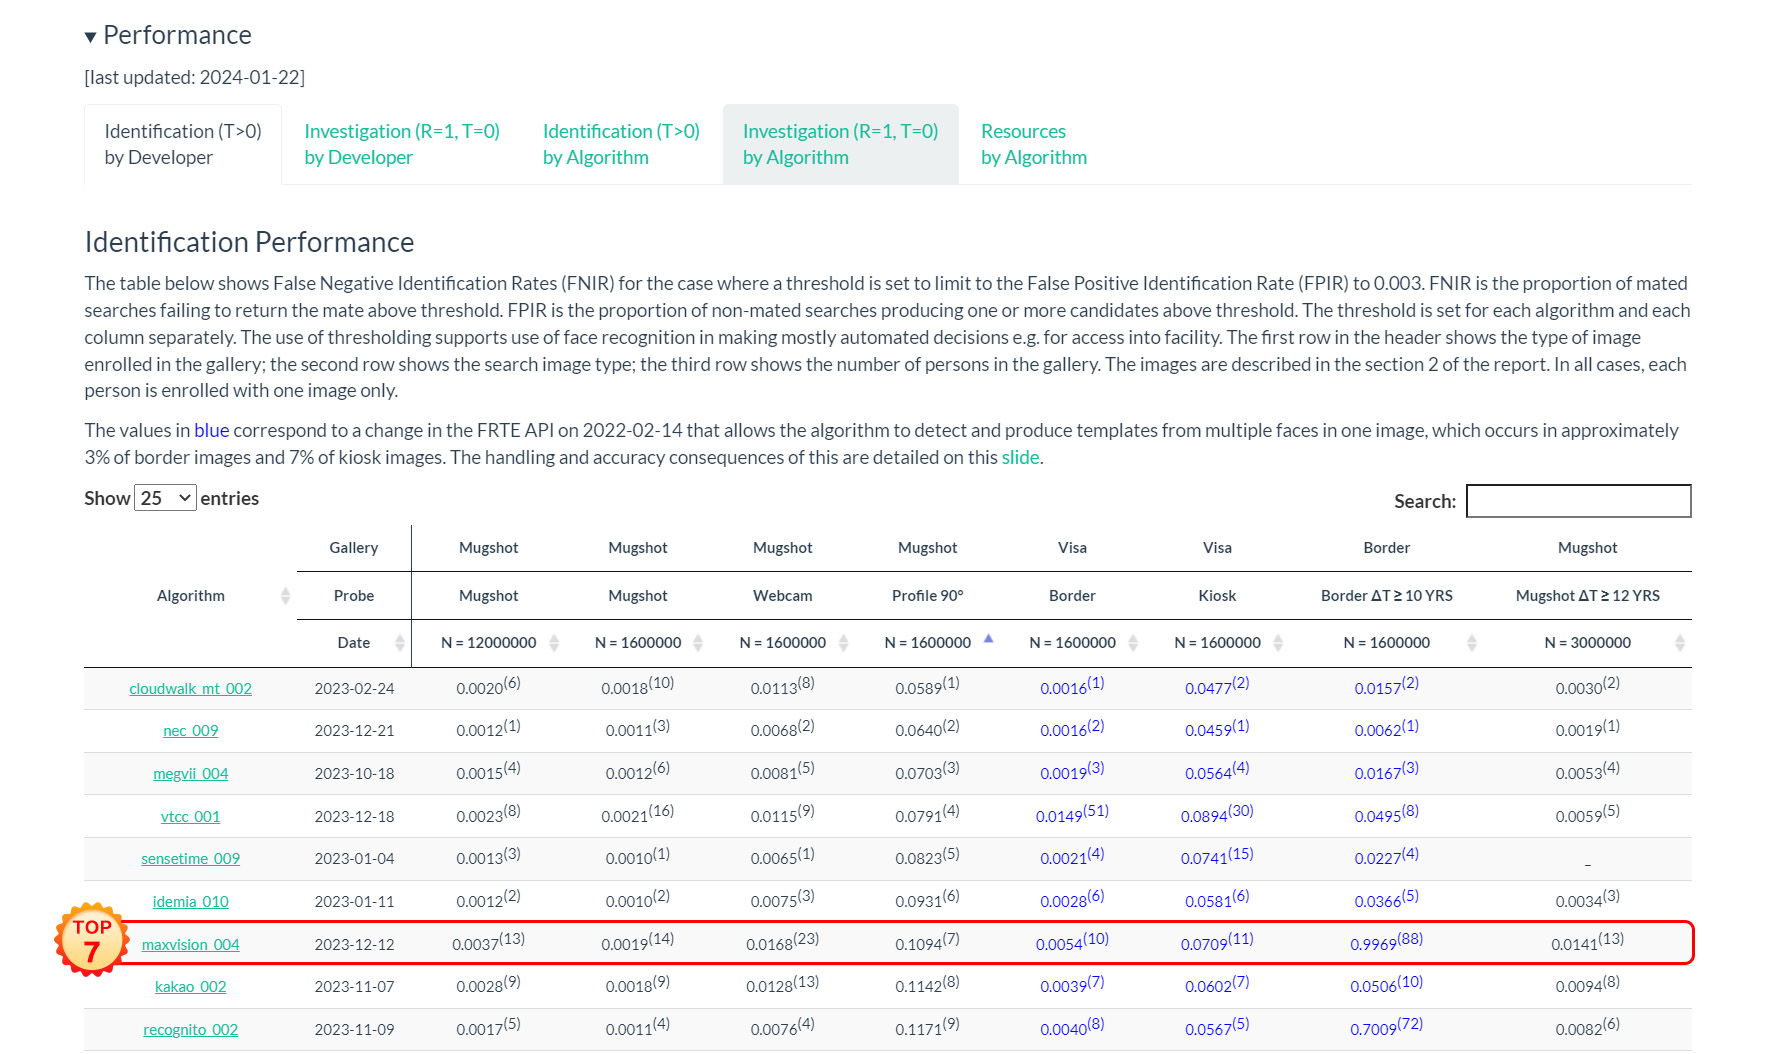Open cloudwalk_mt_002 algorithm link
The width and height of the screenshot is (1770, 1054).
[x=190, y=689]
